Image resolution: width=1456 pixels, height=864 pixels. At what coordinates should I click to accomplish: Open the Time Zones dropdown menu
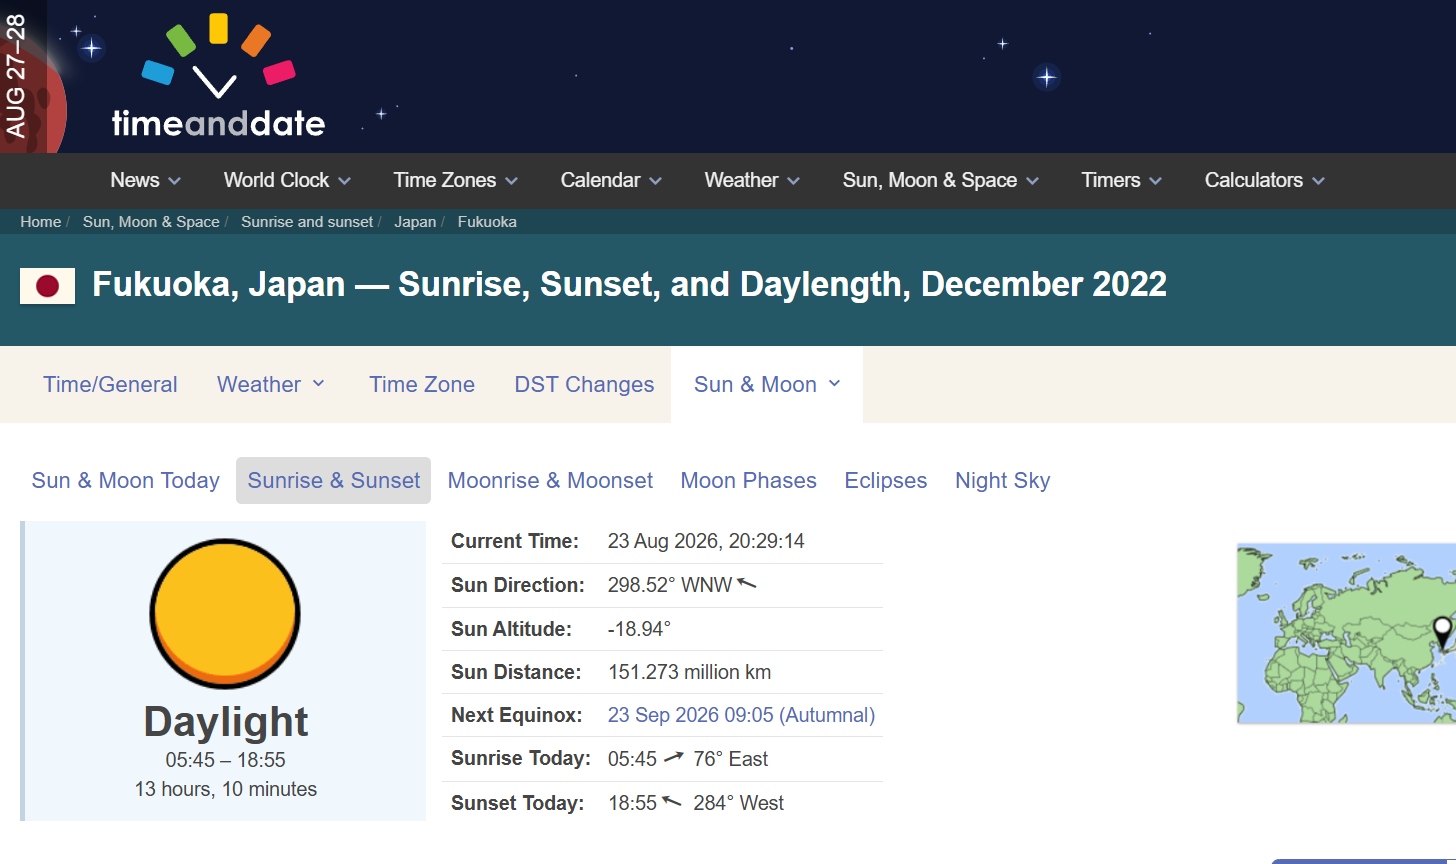455,180
